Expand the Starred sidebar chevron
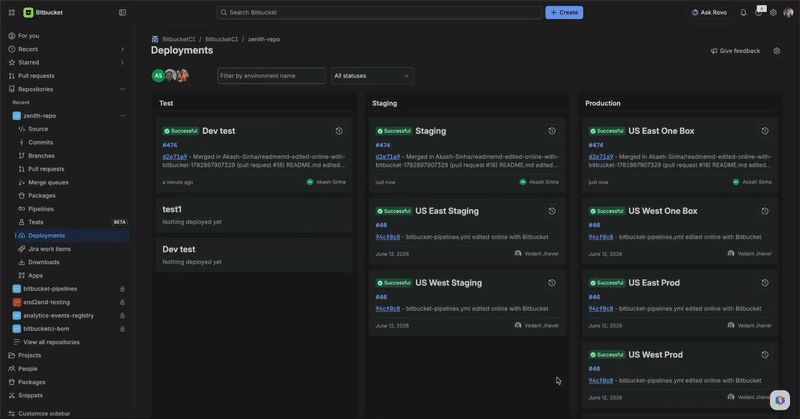This screenshot has width=800, height=419. 122,63
